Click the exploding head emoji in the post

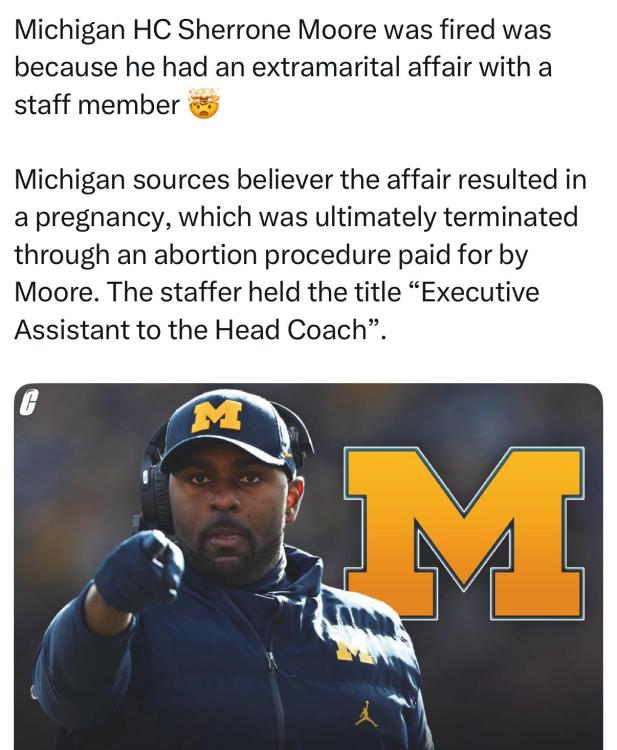204,105
